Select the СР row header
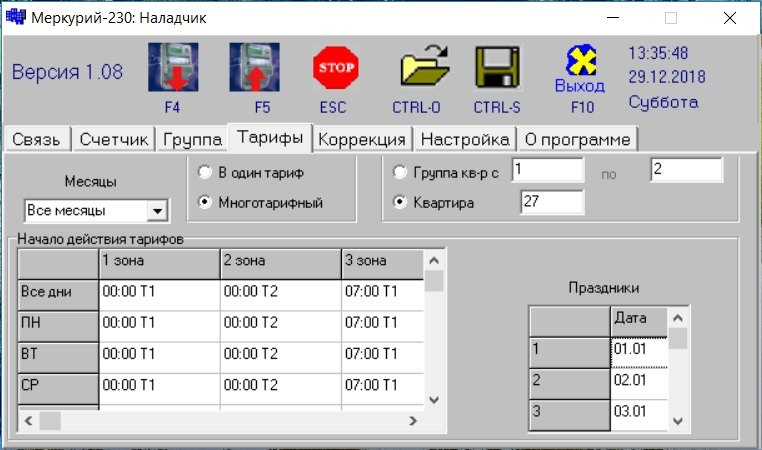The image size is (762, 450). coord(58,389)
